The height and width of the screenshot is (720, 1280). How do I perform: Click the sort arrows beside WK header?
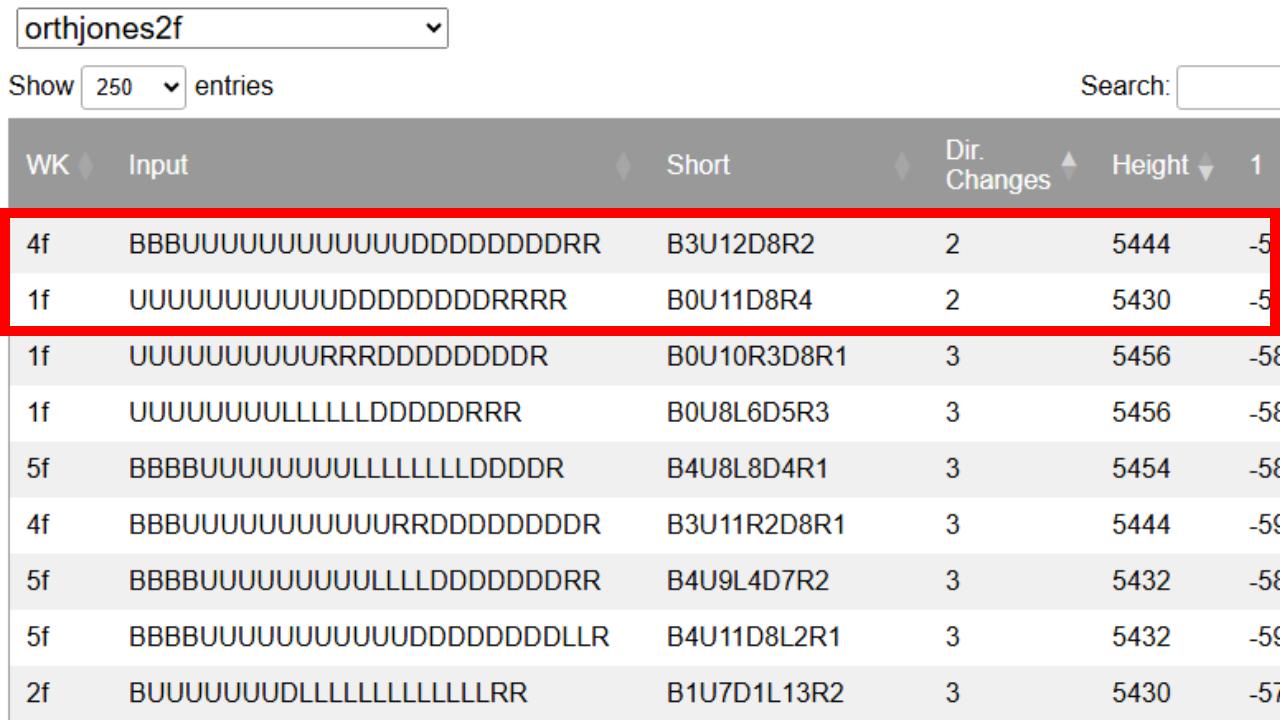click(x=84, y=166)
